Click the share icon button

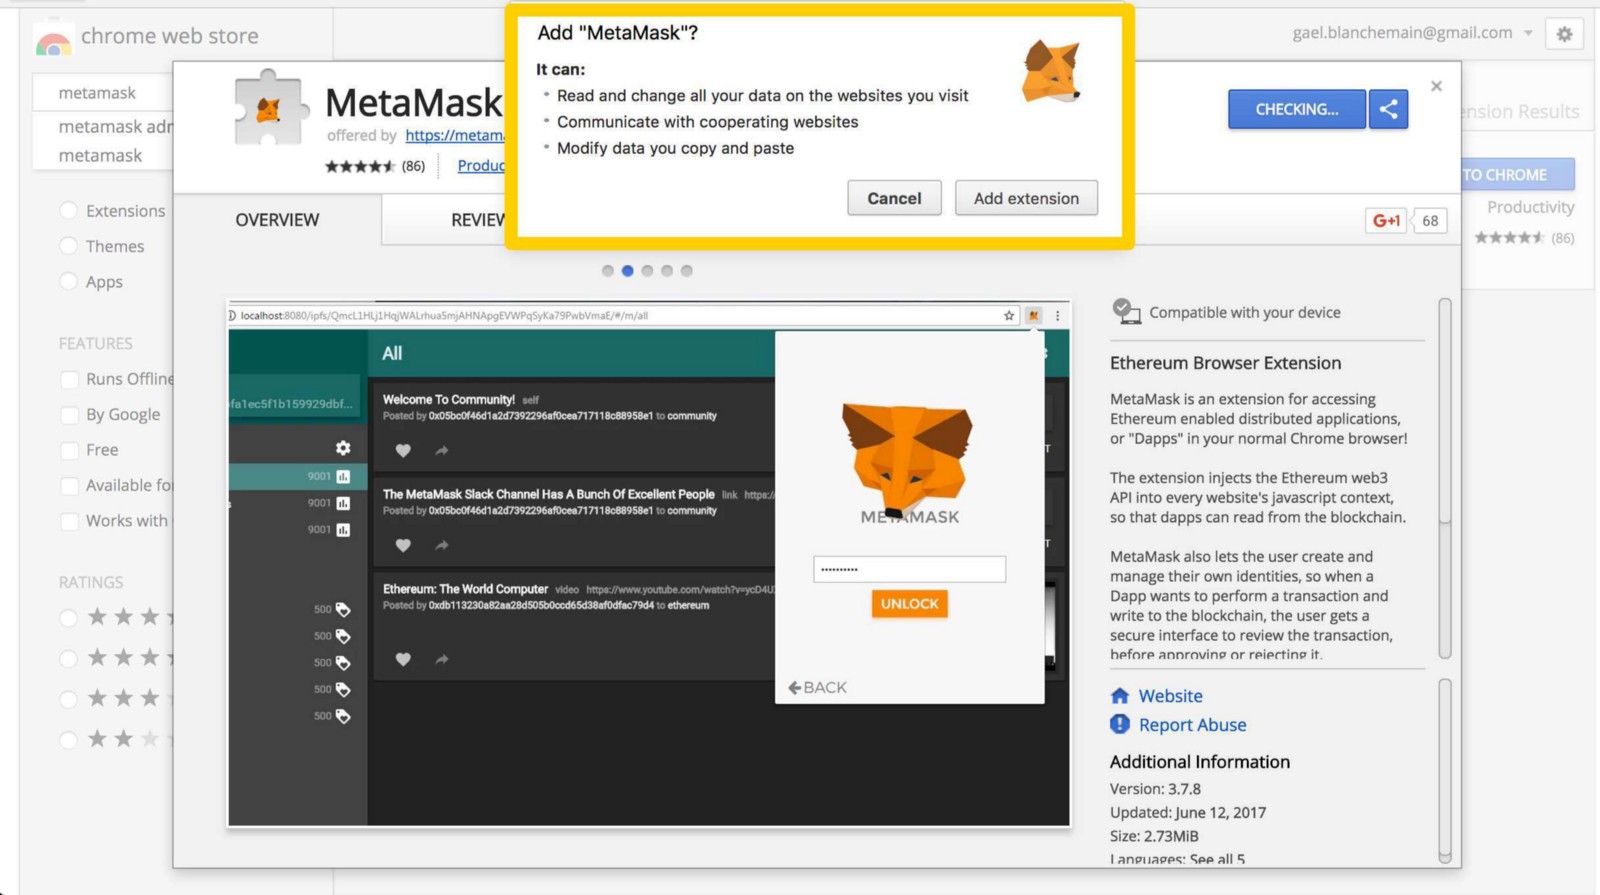tap(1388, 109)
